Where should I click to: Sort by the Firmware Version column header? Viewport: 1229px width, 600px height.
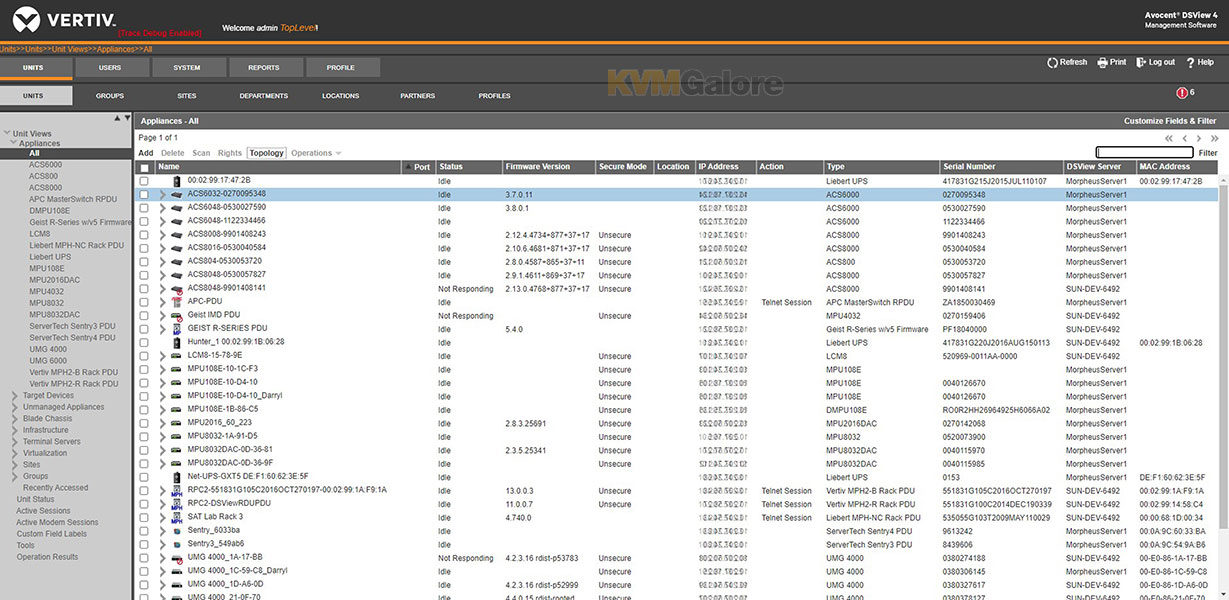pos(548,167)
